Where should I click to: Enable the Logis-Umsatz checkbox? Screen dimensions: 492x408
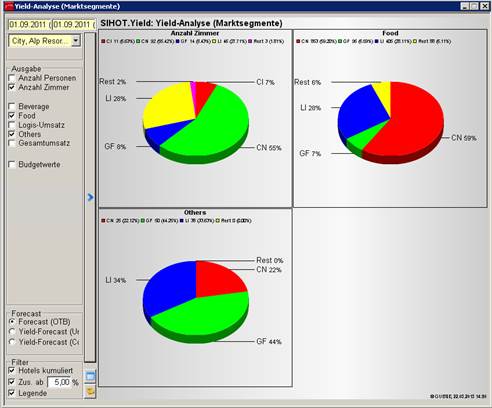coord(12,125)
